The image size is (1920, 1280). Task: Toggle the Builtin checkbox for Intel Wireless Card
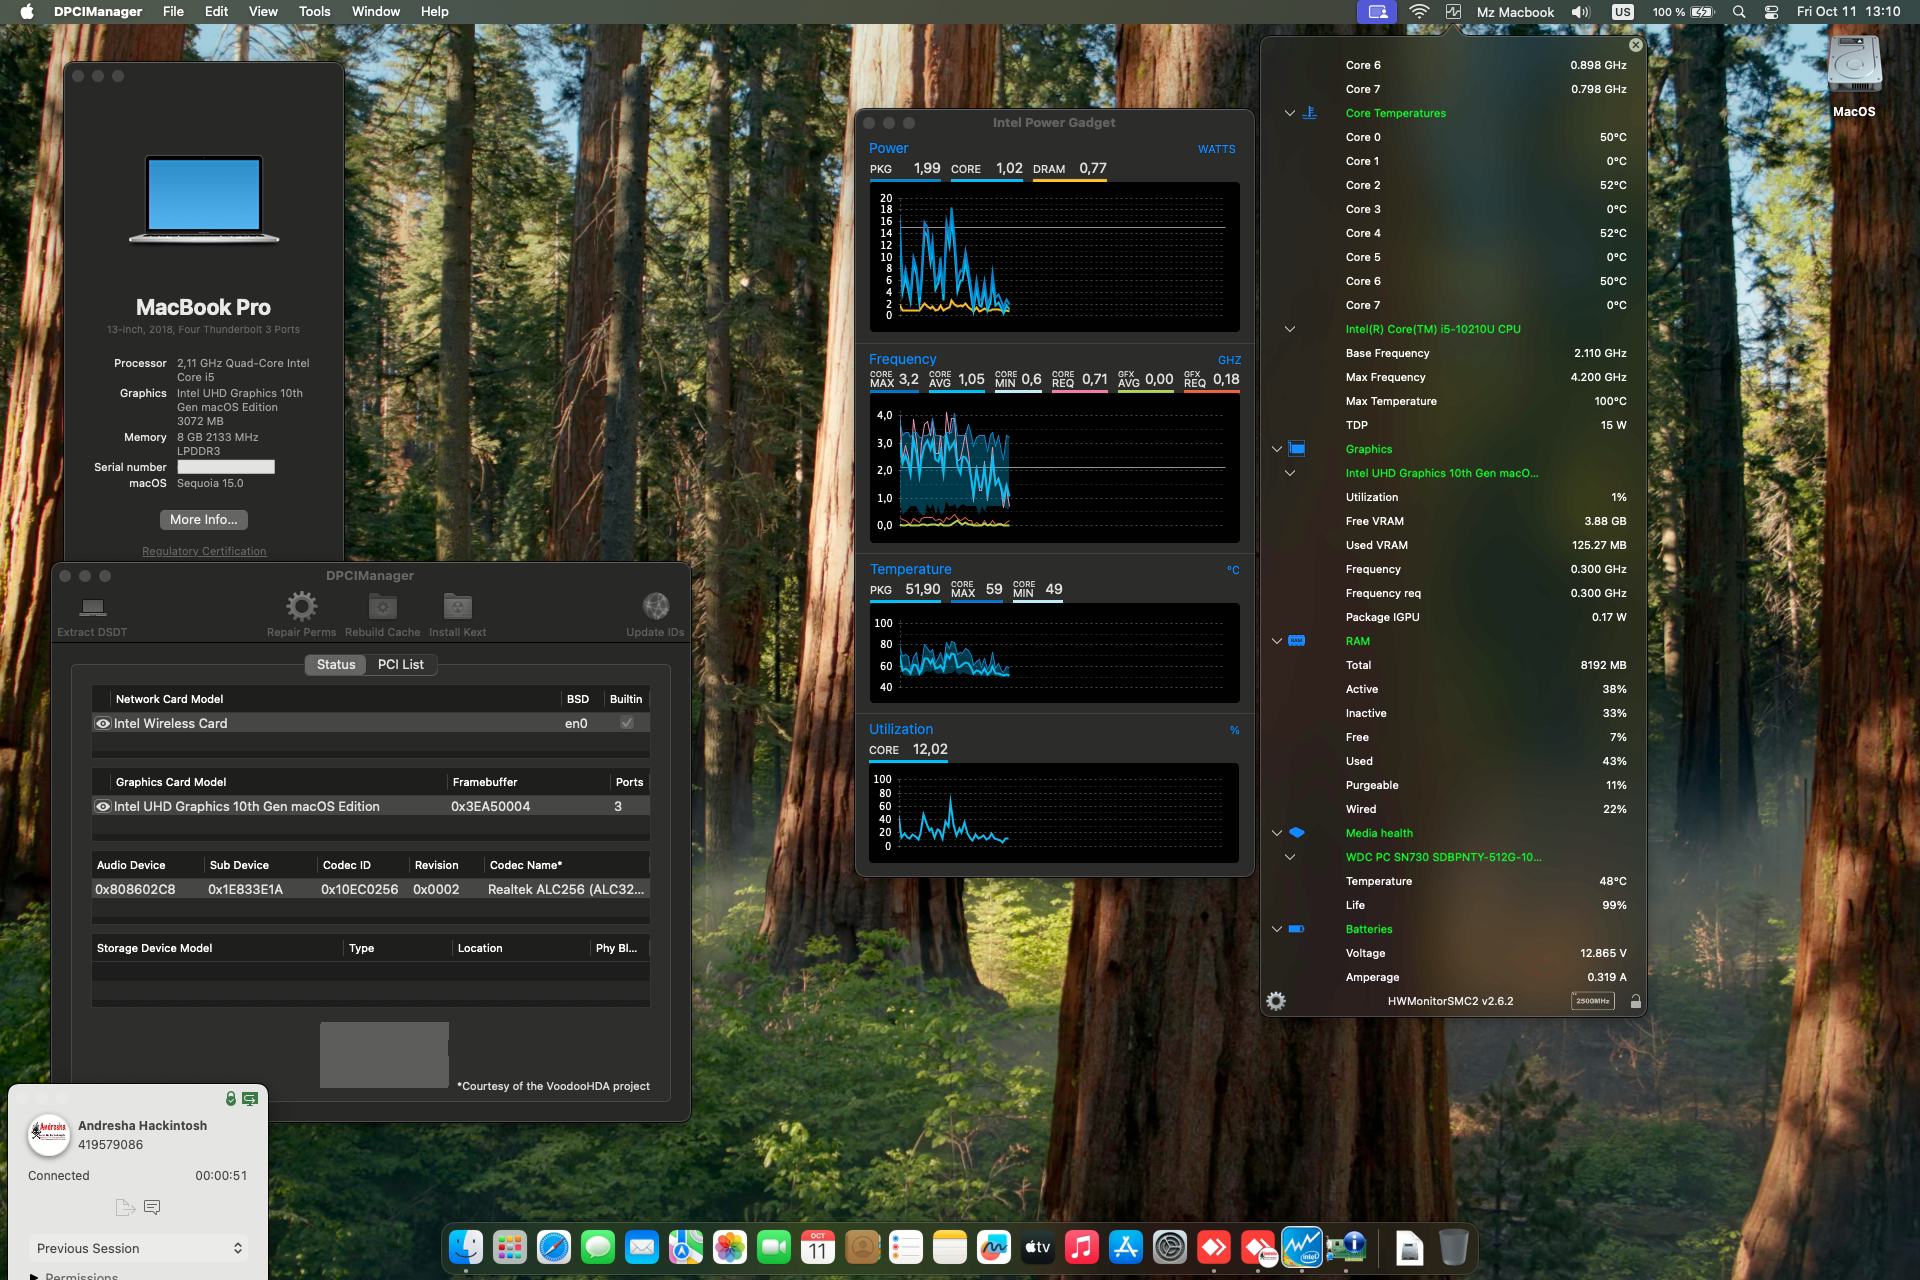click(627, 722)
